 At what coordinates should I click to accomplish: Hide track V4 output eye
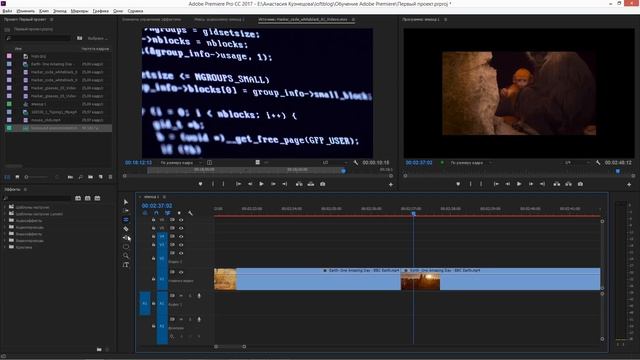pos(181,236)
